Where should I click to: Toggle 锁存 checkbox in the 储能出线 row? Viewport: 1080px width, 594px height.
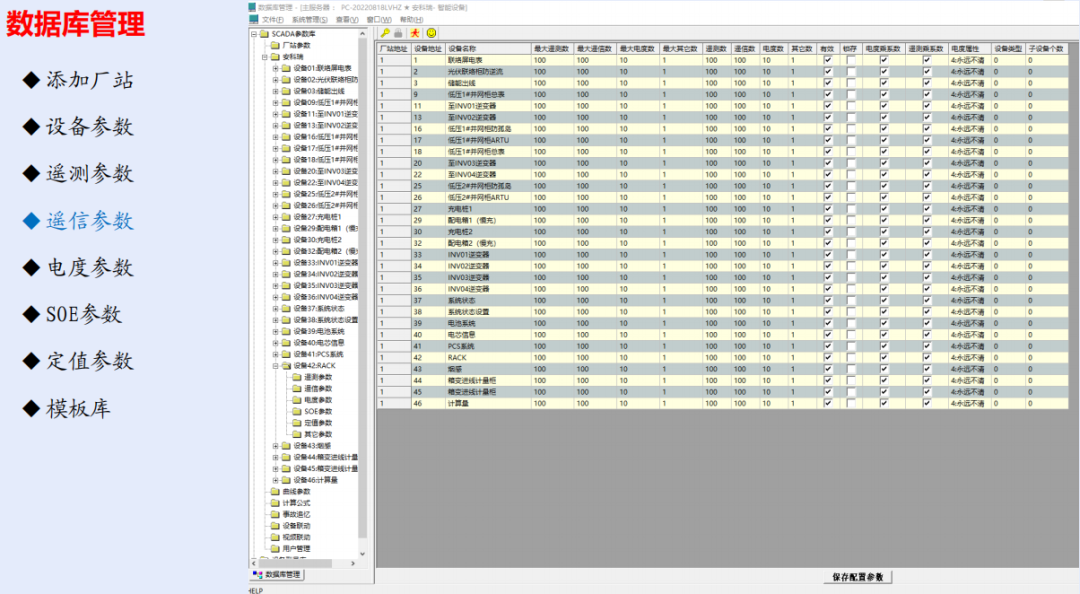(x=851, y=83)
